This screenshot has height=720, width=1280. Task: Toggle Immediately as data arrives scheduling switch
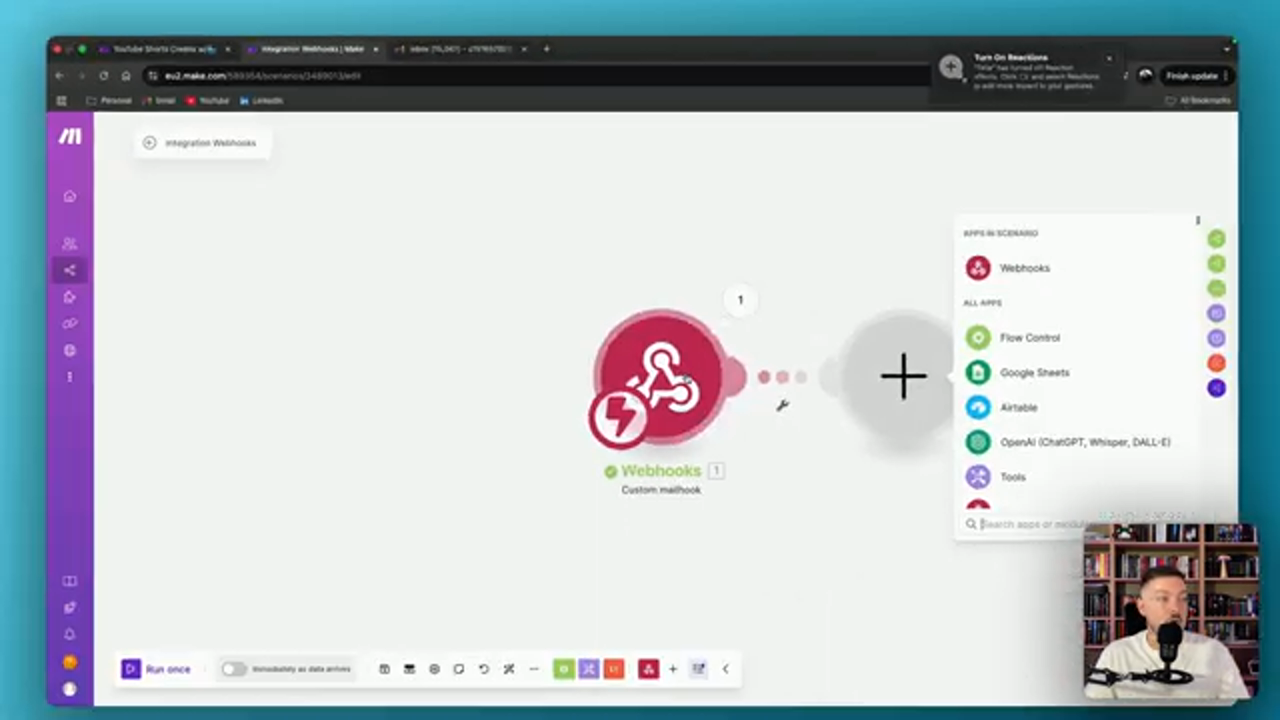[x=233, y=669]
